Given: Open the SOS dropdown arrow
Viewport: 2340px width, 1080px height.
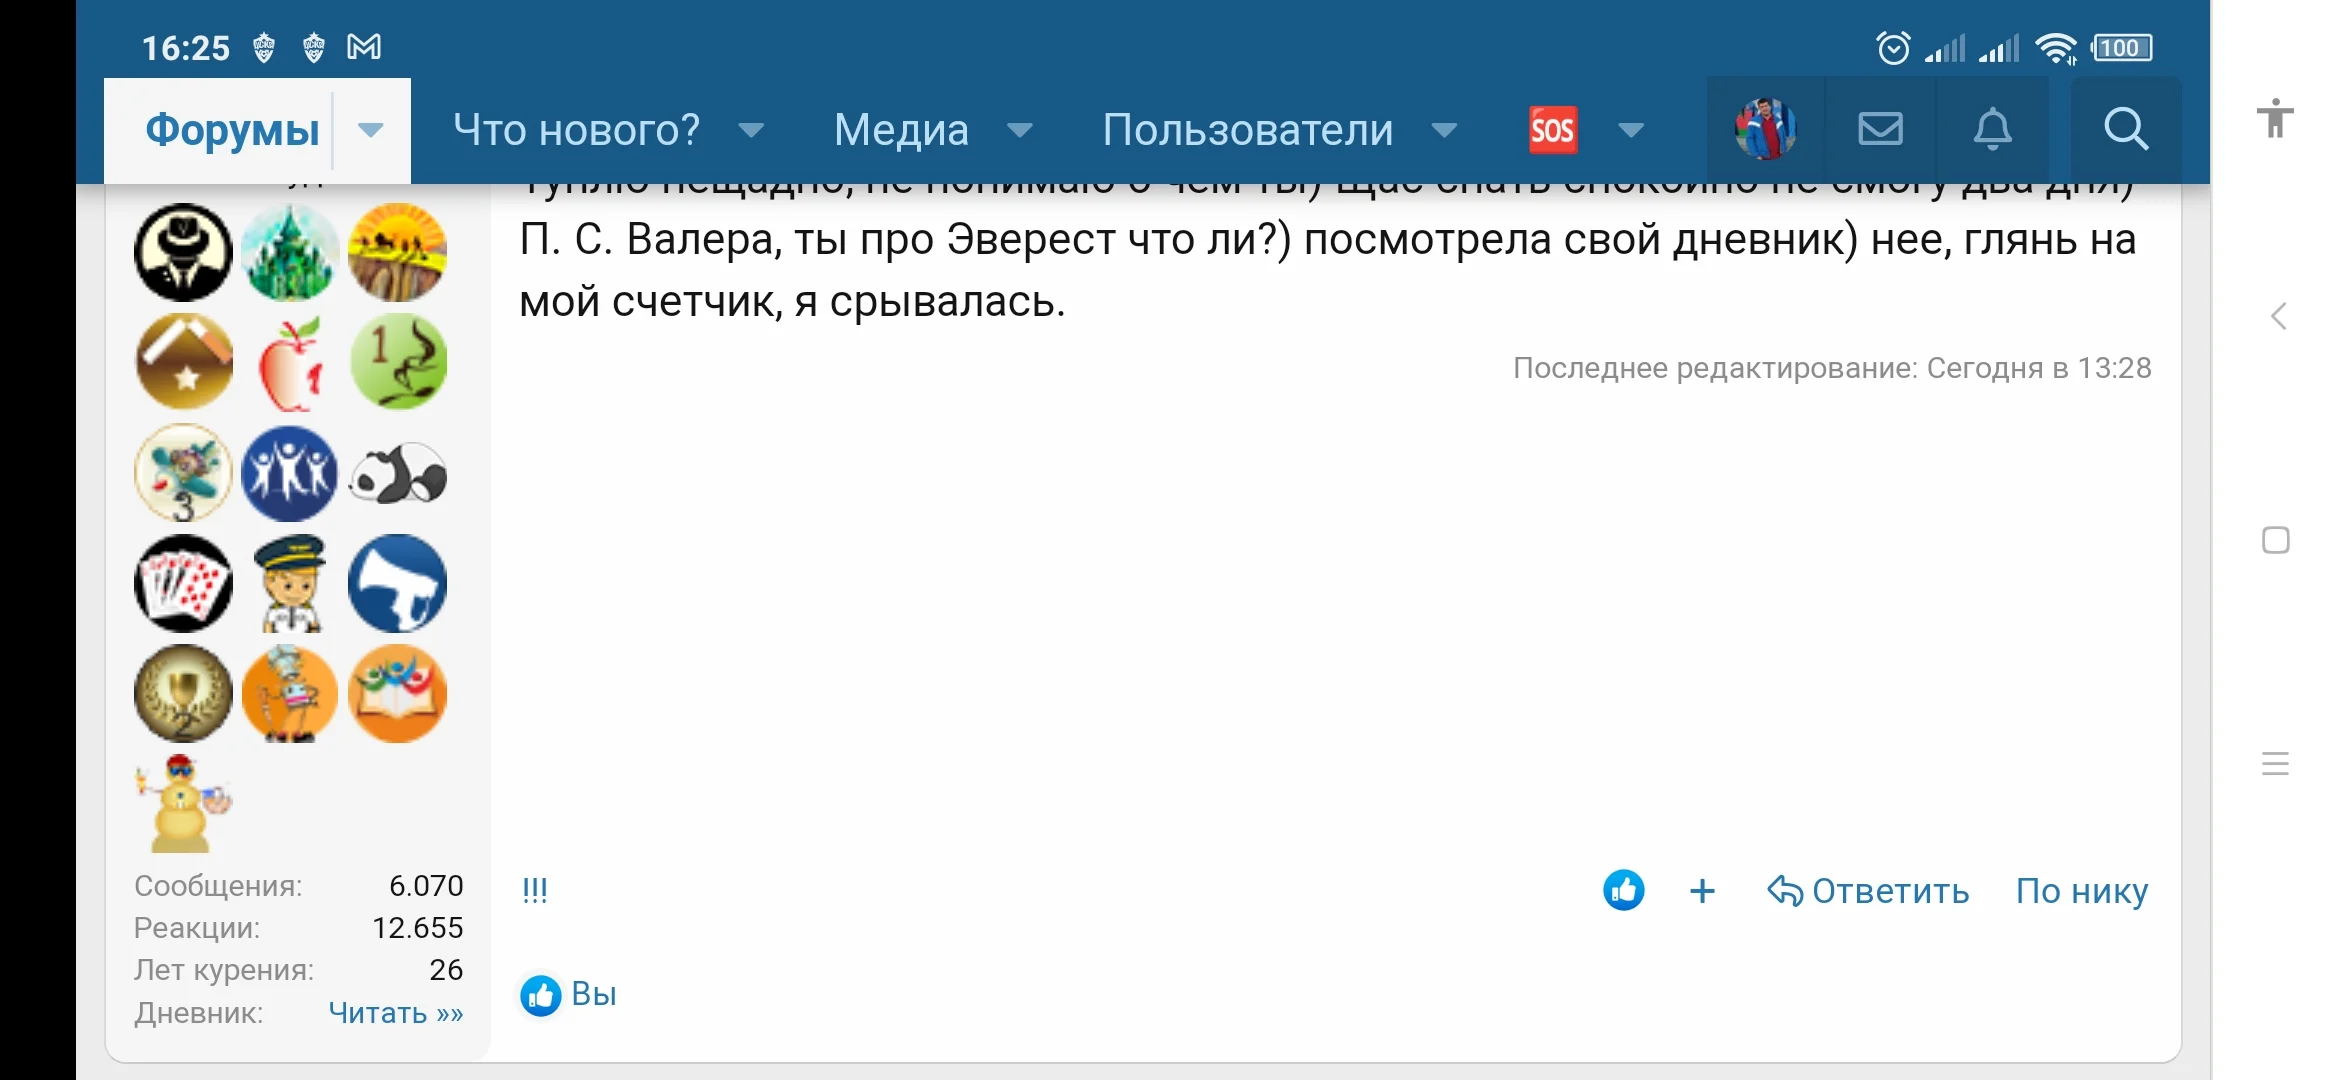Looking at the screenshot, I should pos(1629,130).
